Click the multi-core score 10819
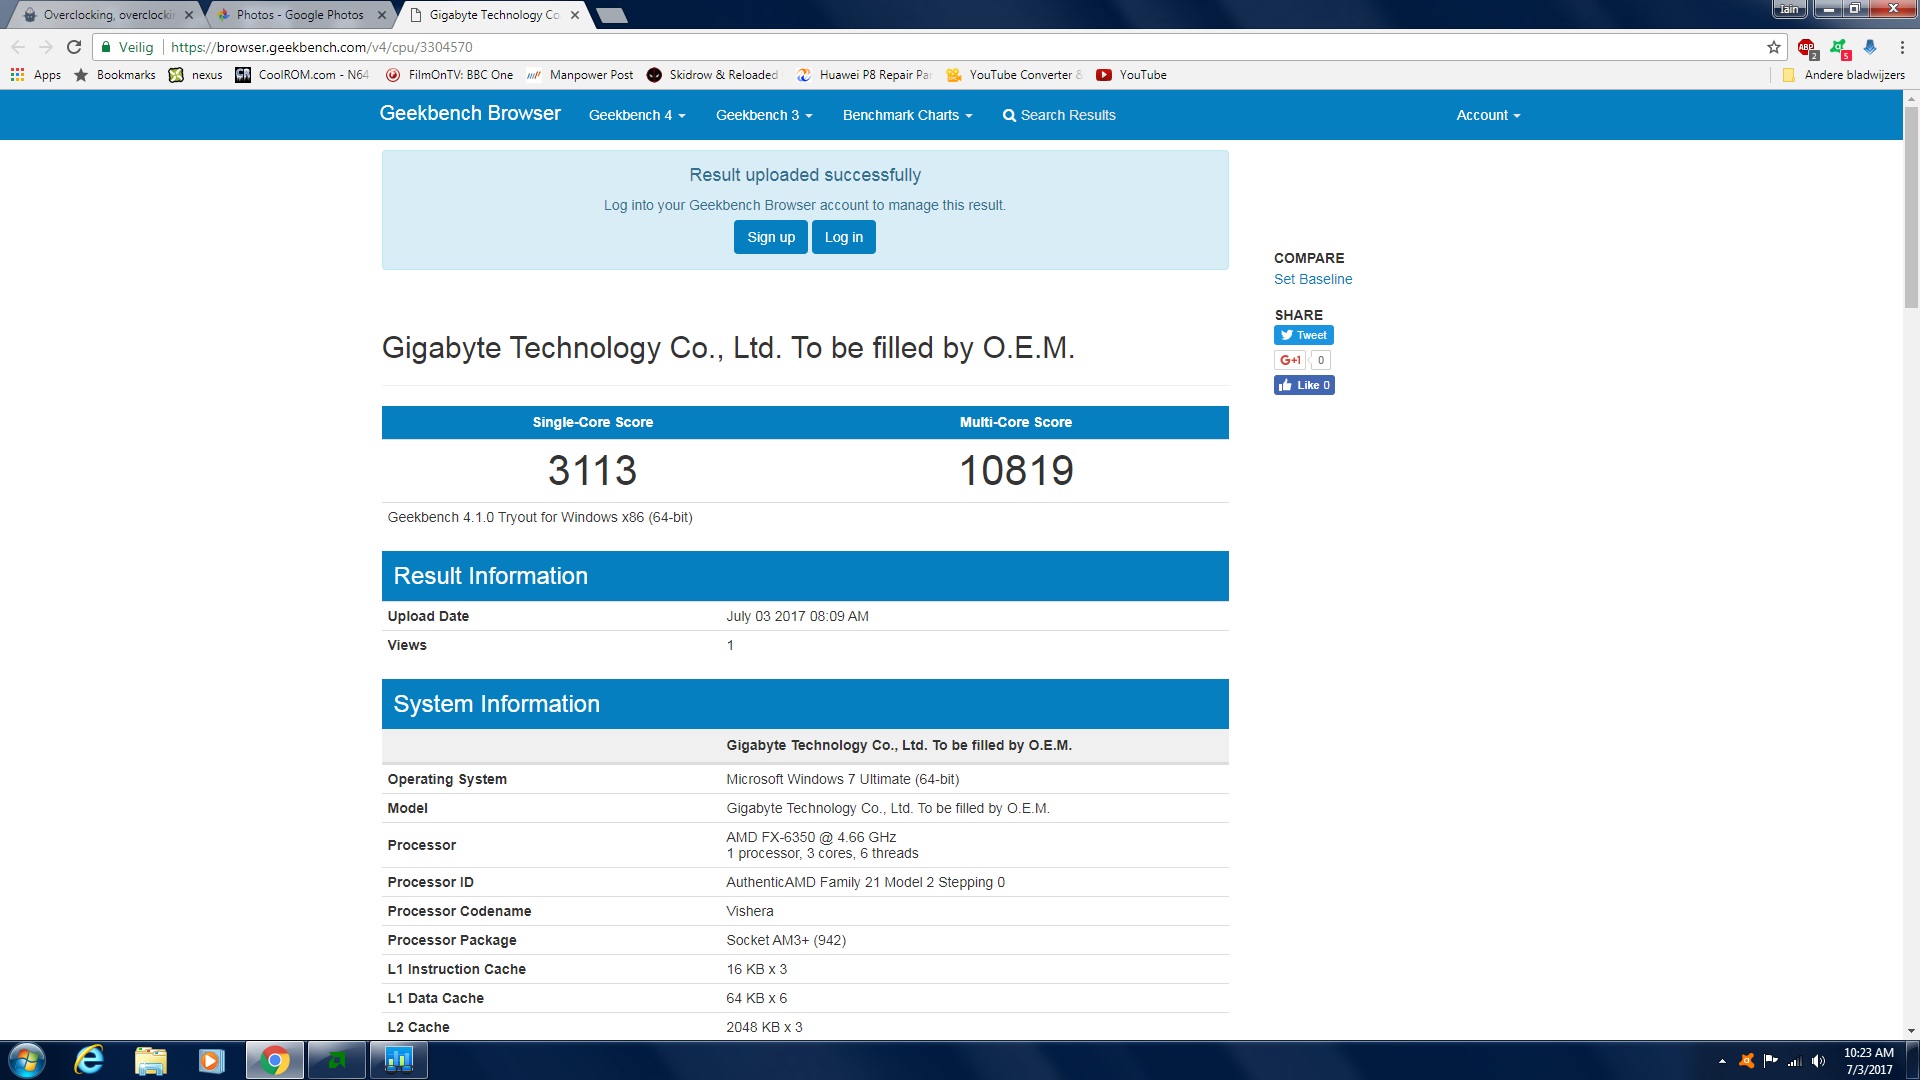The image size is (1920, 1080). tap(1016, 470)
